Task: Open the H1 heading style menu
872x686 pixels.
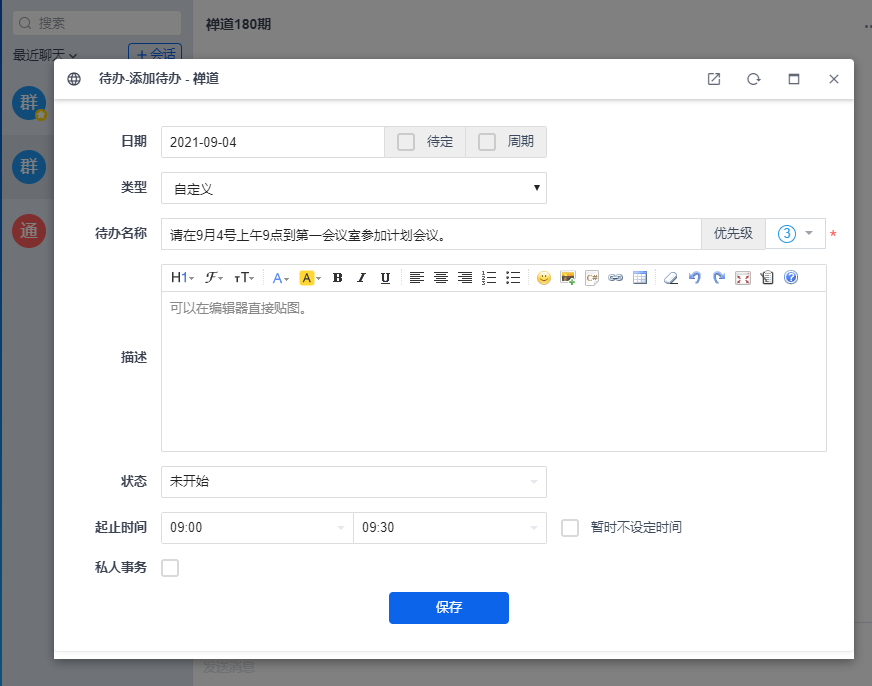Action: 183,278
